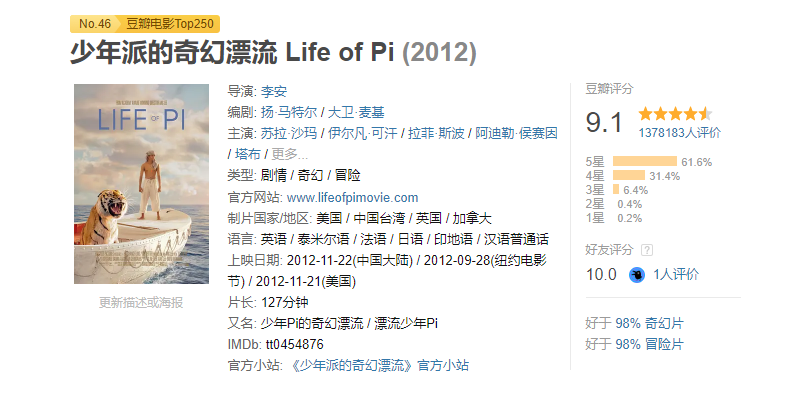Open the 1人评价 friend ratings link
The height and width of the screenshot is (404, 796).
point(676,275)
